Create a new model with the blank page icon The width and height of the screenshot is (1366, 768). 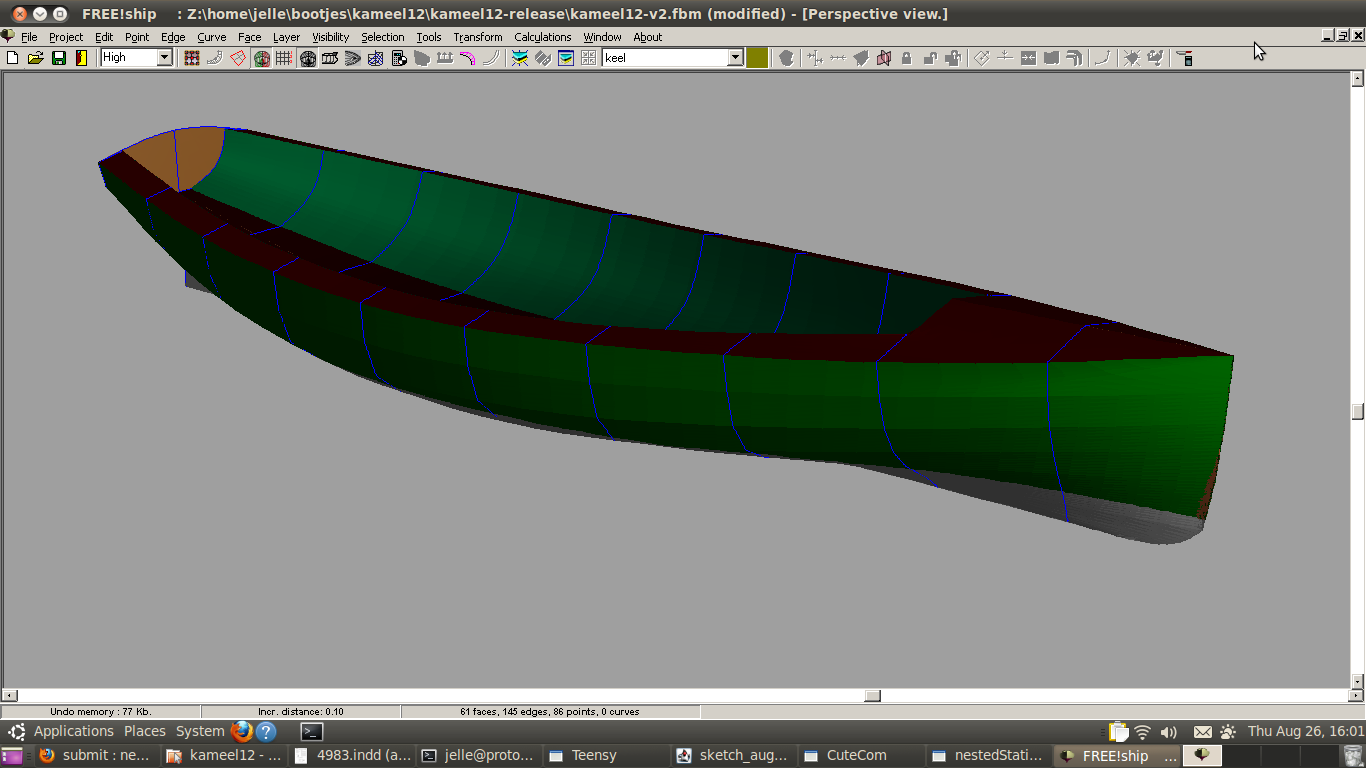[12, 58]
